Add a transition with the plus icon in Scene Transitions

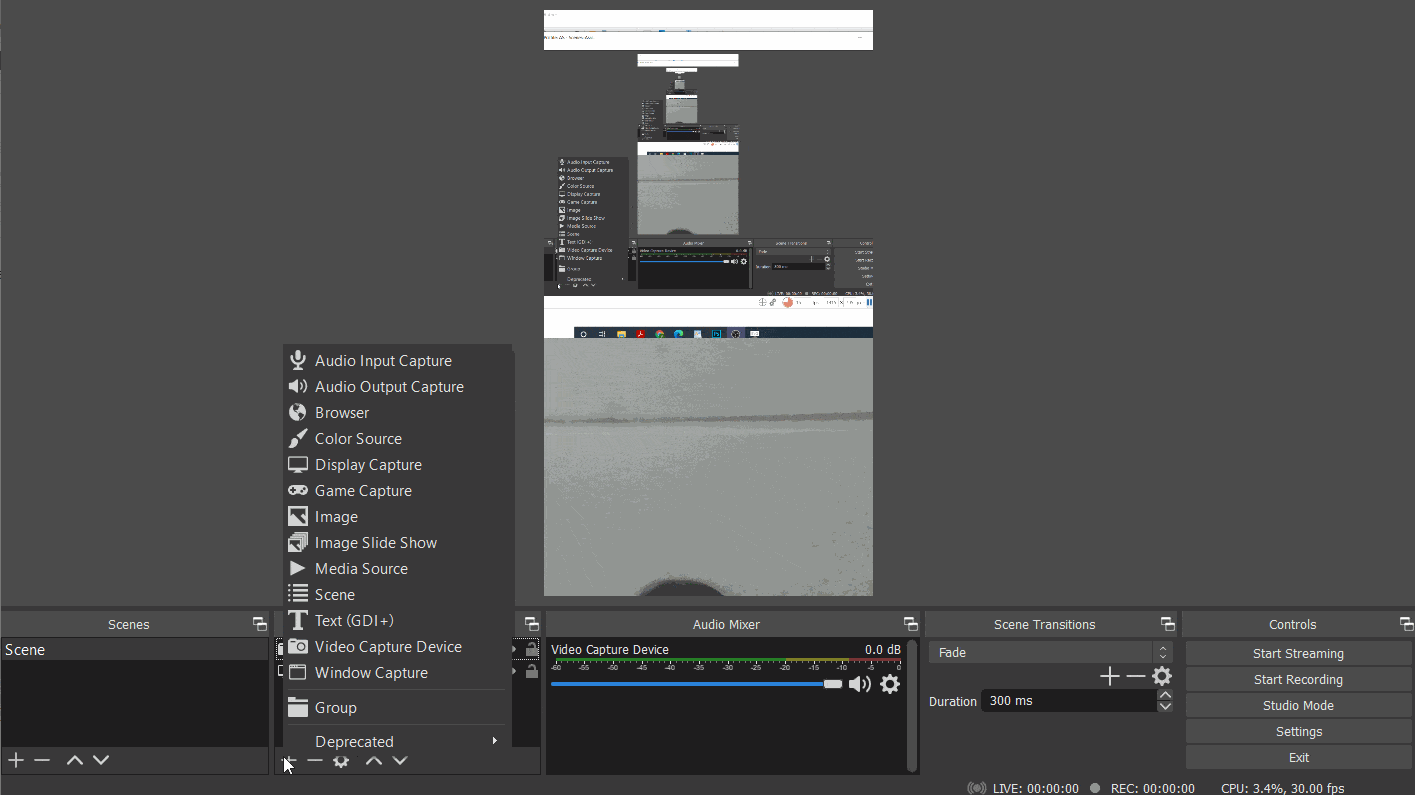point(1109,677)
